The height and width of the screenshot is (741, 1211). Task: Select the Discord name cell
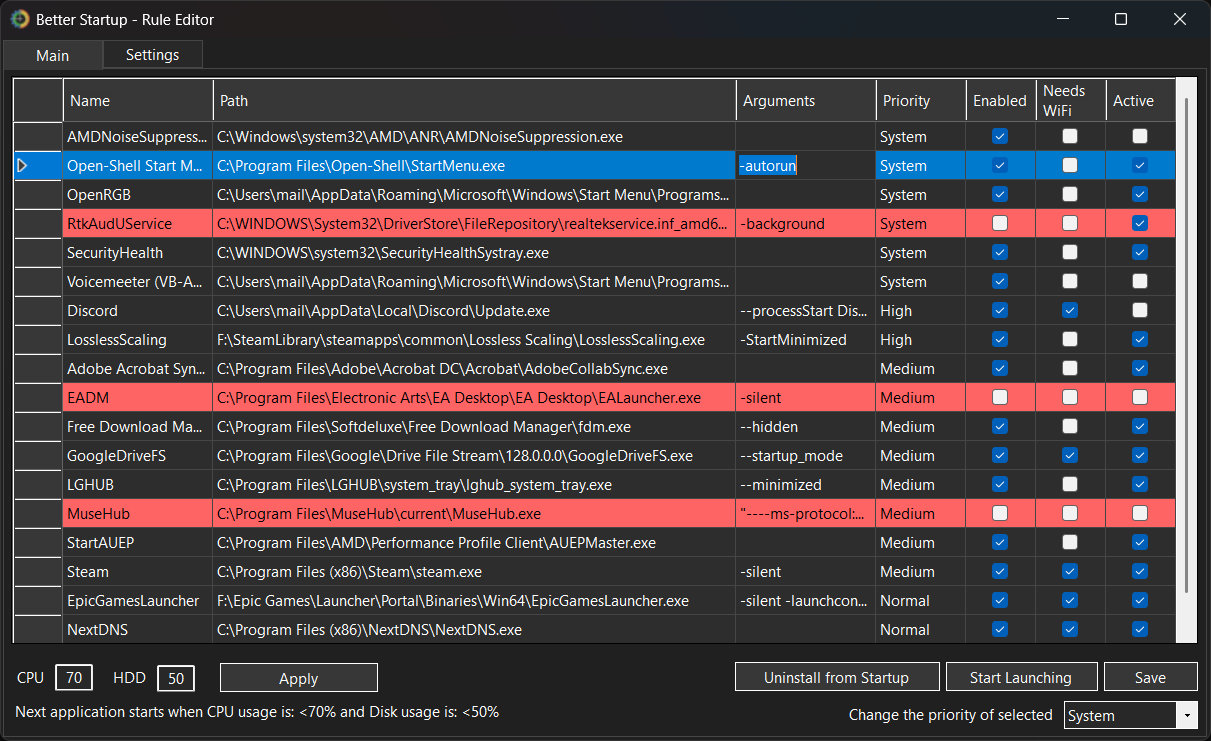[x=138, y=311]
